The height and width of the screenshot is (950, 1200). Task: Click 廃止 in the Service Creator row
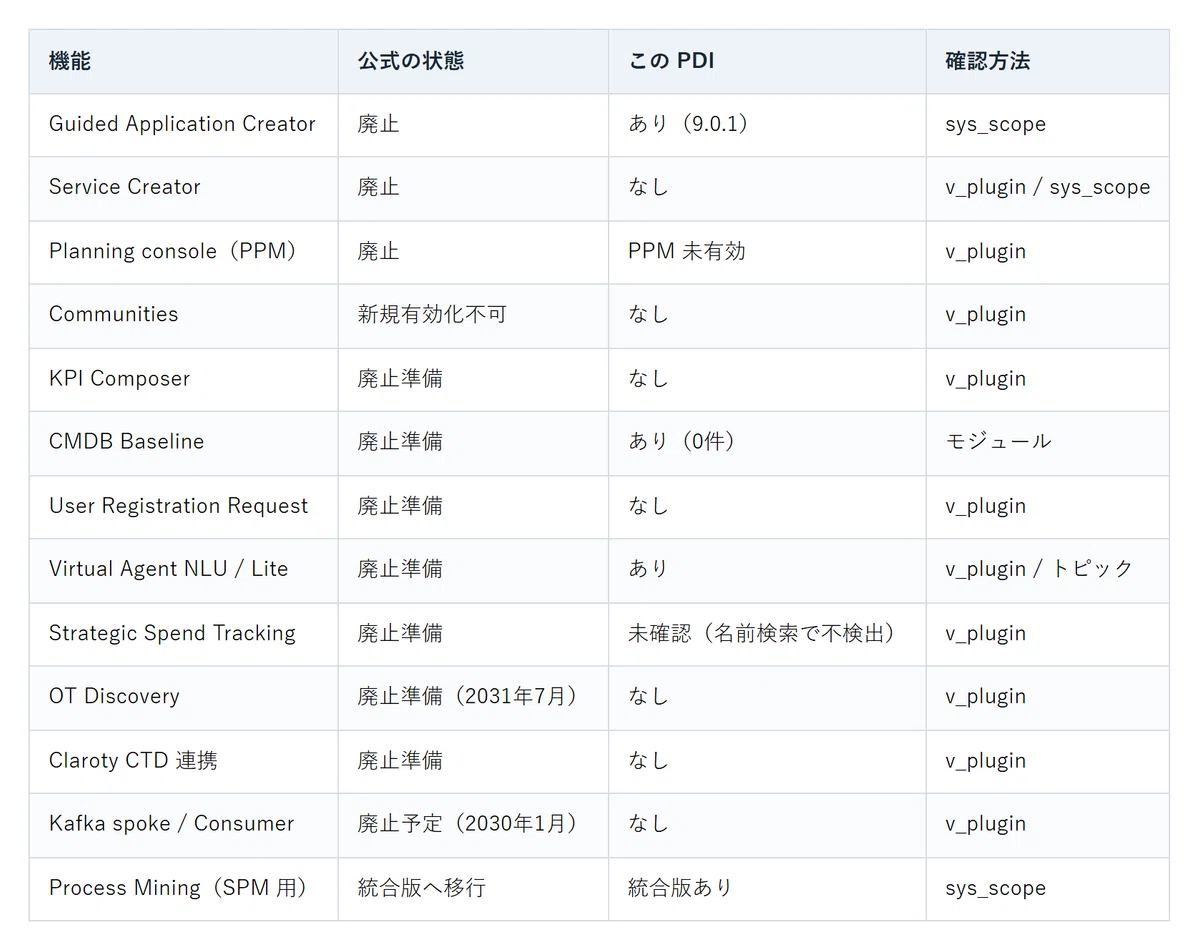click(378, 187)
